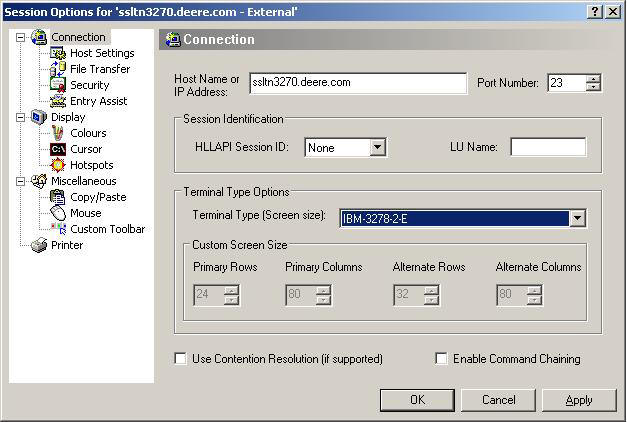Open the HLLAPI Session ID dropdown
This screenshot has width=627, height=422.
(x=377, y=148)
